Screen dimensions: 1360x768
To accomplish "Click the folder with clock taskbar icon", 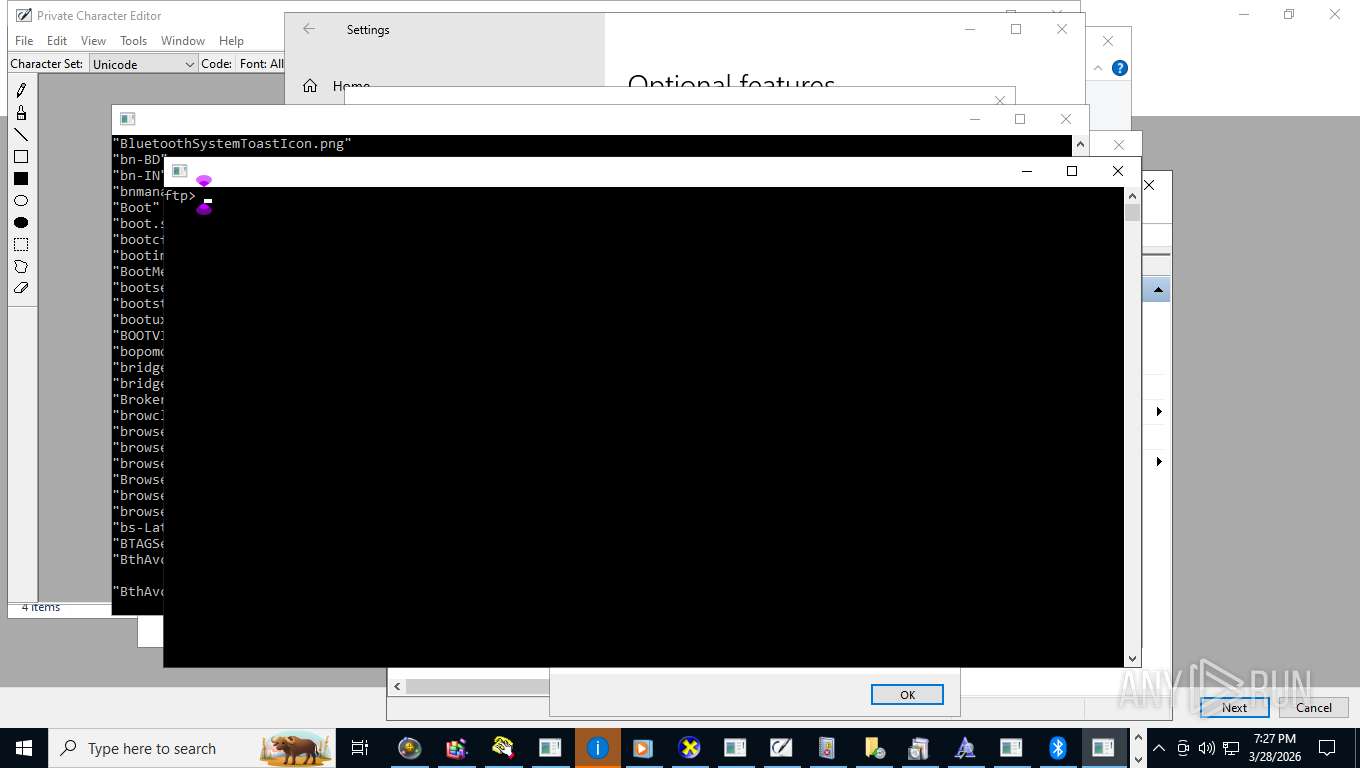I will pos(873,748).
